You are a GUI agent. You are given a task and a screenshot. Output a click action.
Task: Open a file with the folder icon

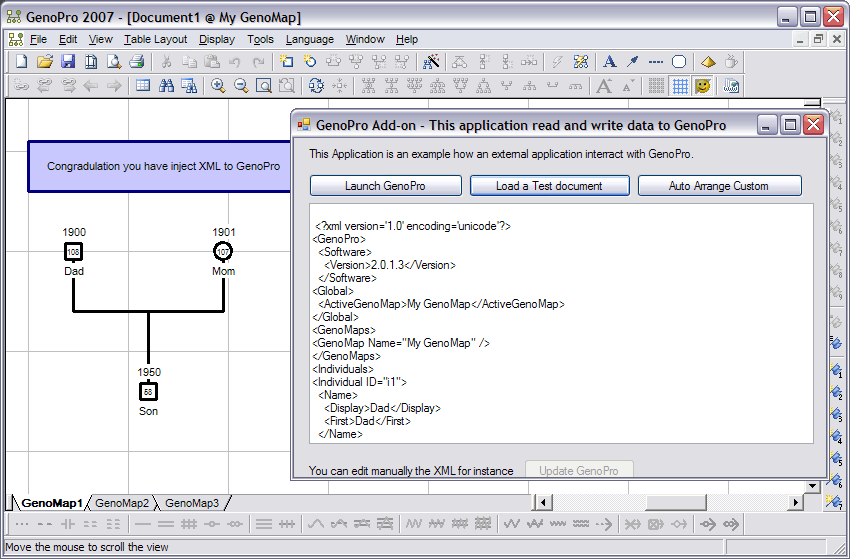pos(45,62)
